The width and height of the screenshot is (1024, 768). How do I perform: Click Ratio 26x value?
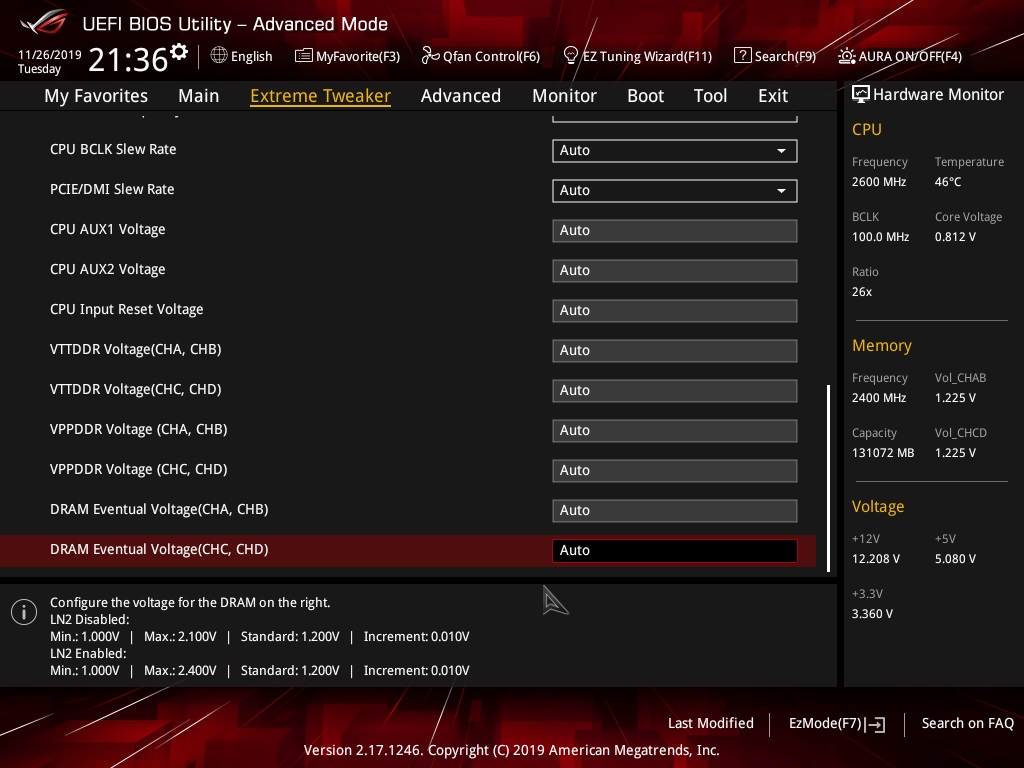[x=861, y=291]
